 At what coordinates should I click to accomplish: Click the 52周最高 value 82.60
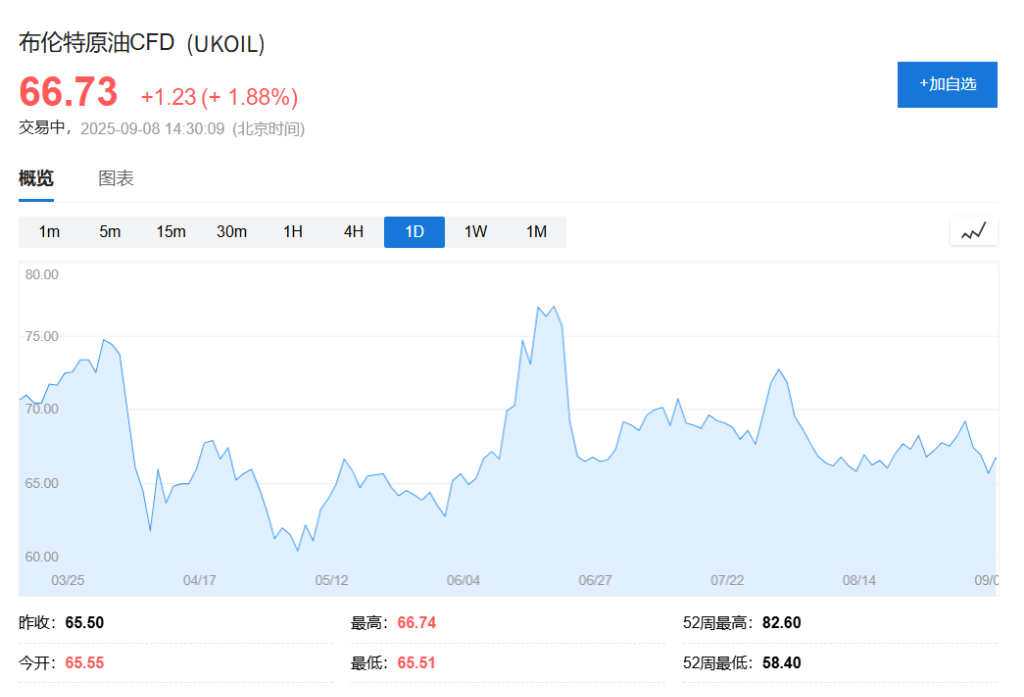pyautogui.click(x=781, y=623)
